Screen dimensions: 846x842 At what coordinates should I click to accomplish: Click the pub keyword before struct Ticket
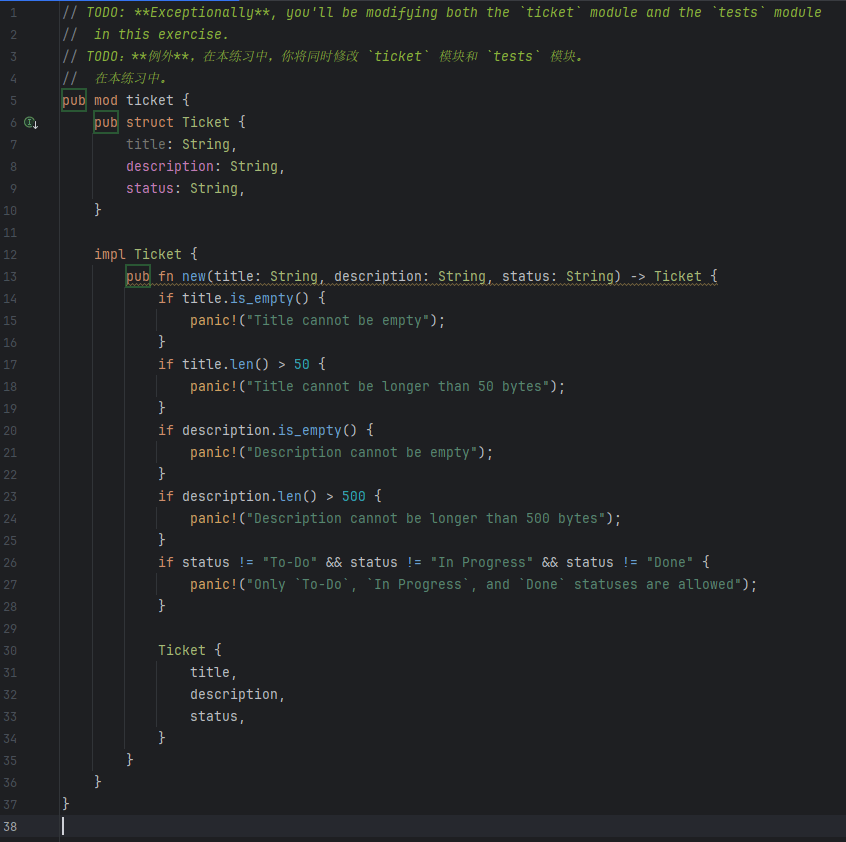106,122
